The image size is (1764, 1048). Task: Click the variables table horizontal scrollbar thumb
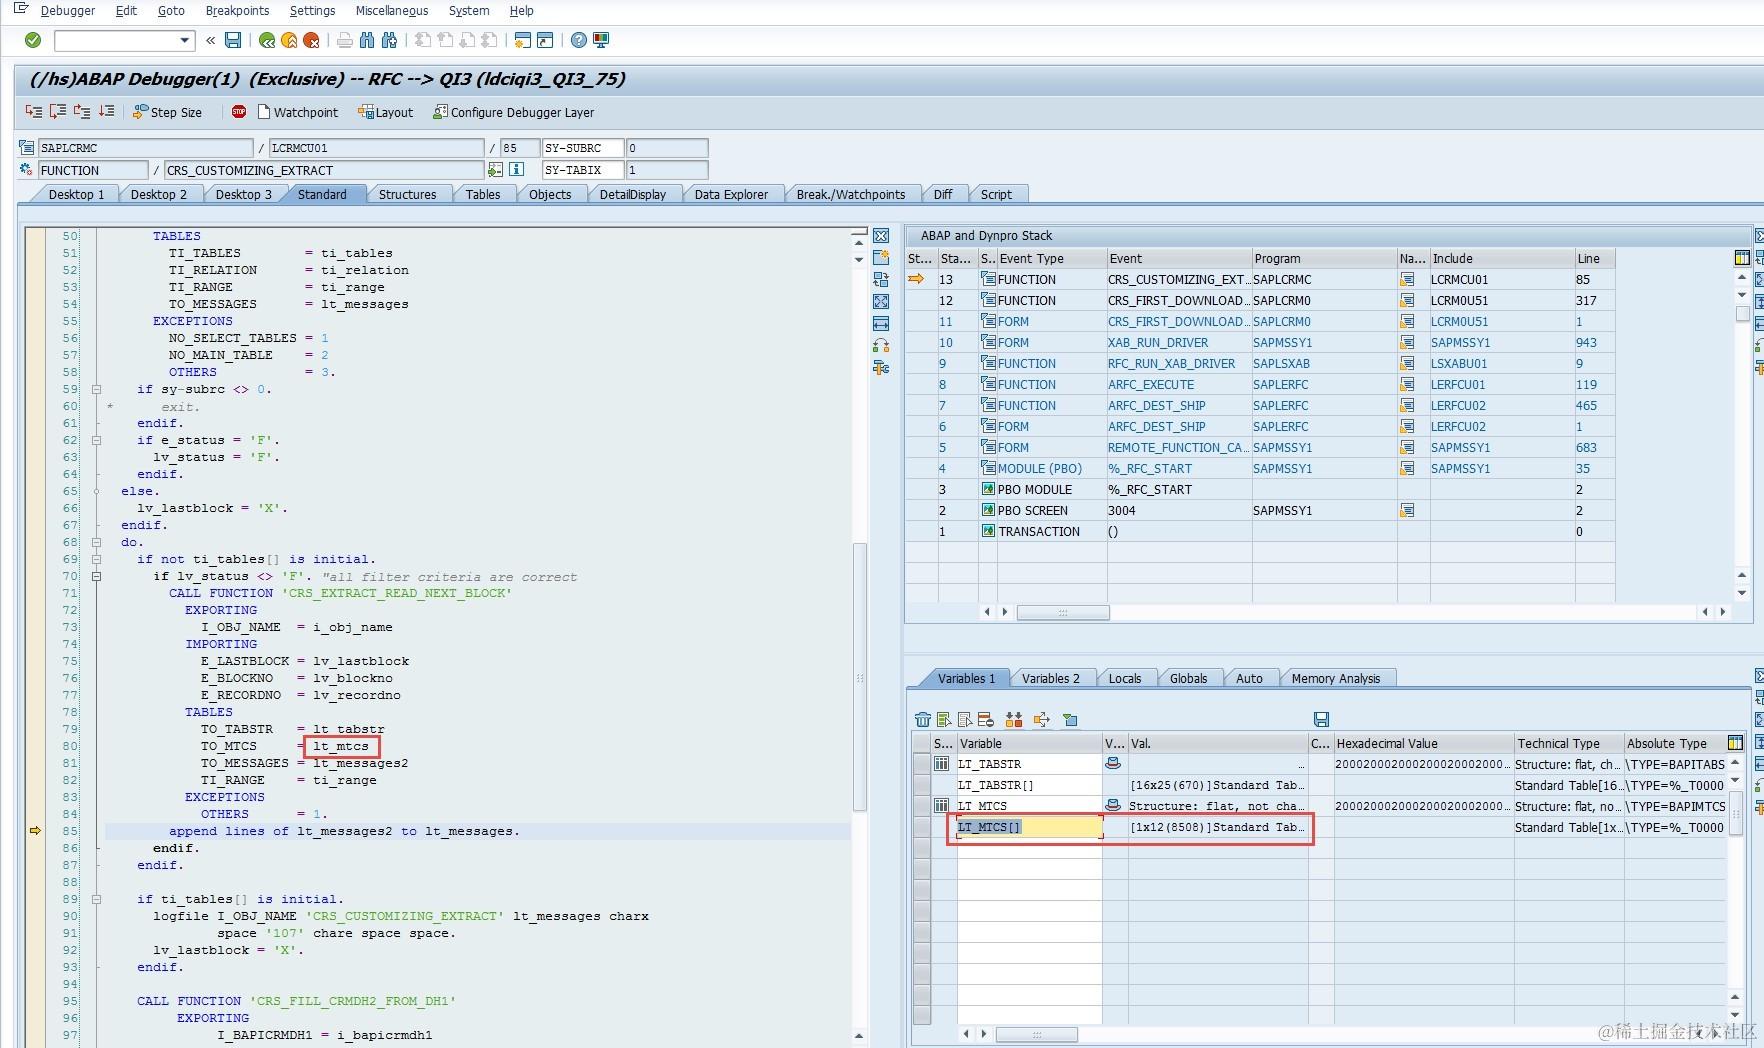pyautogui.click(x=1036, y=1034)
